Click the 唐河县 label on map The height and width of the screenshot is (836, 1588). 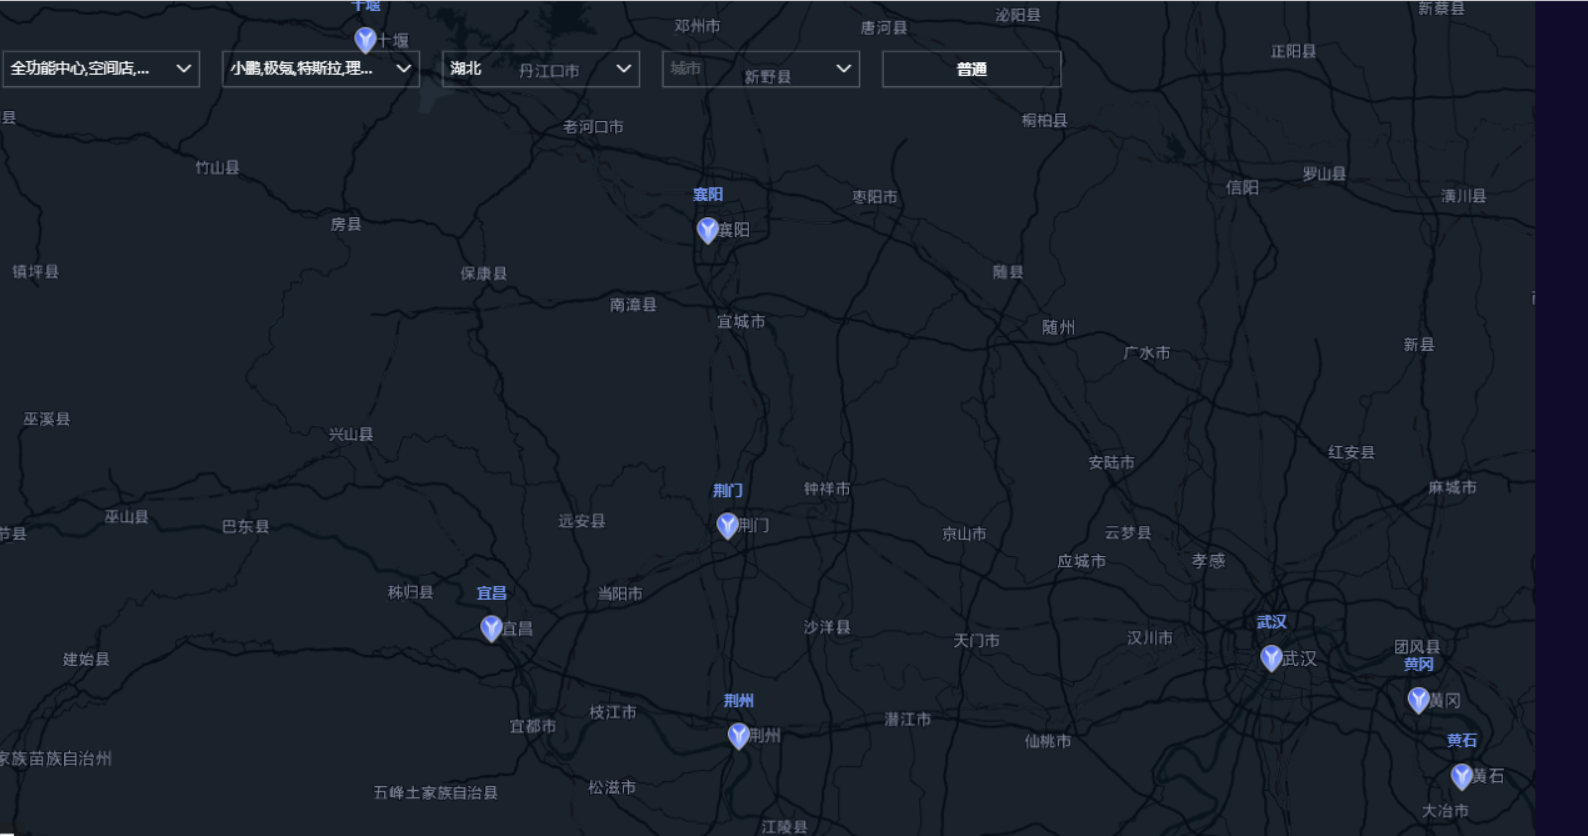coord(884,28)
